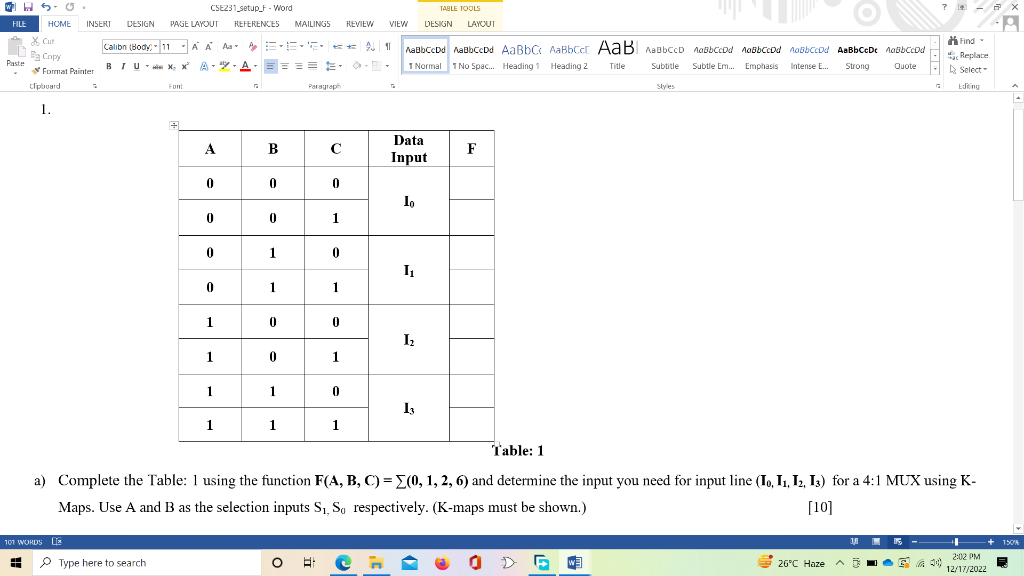Toggle bold formatting
Viewport: 1024px width, 576px height.
109,66
